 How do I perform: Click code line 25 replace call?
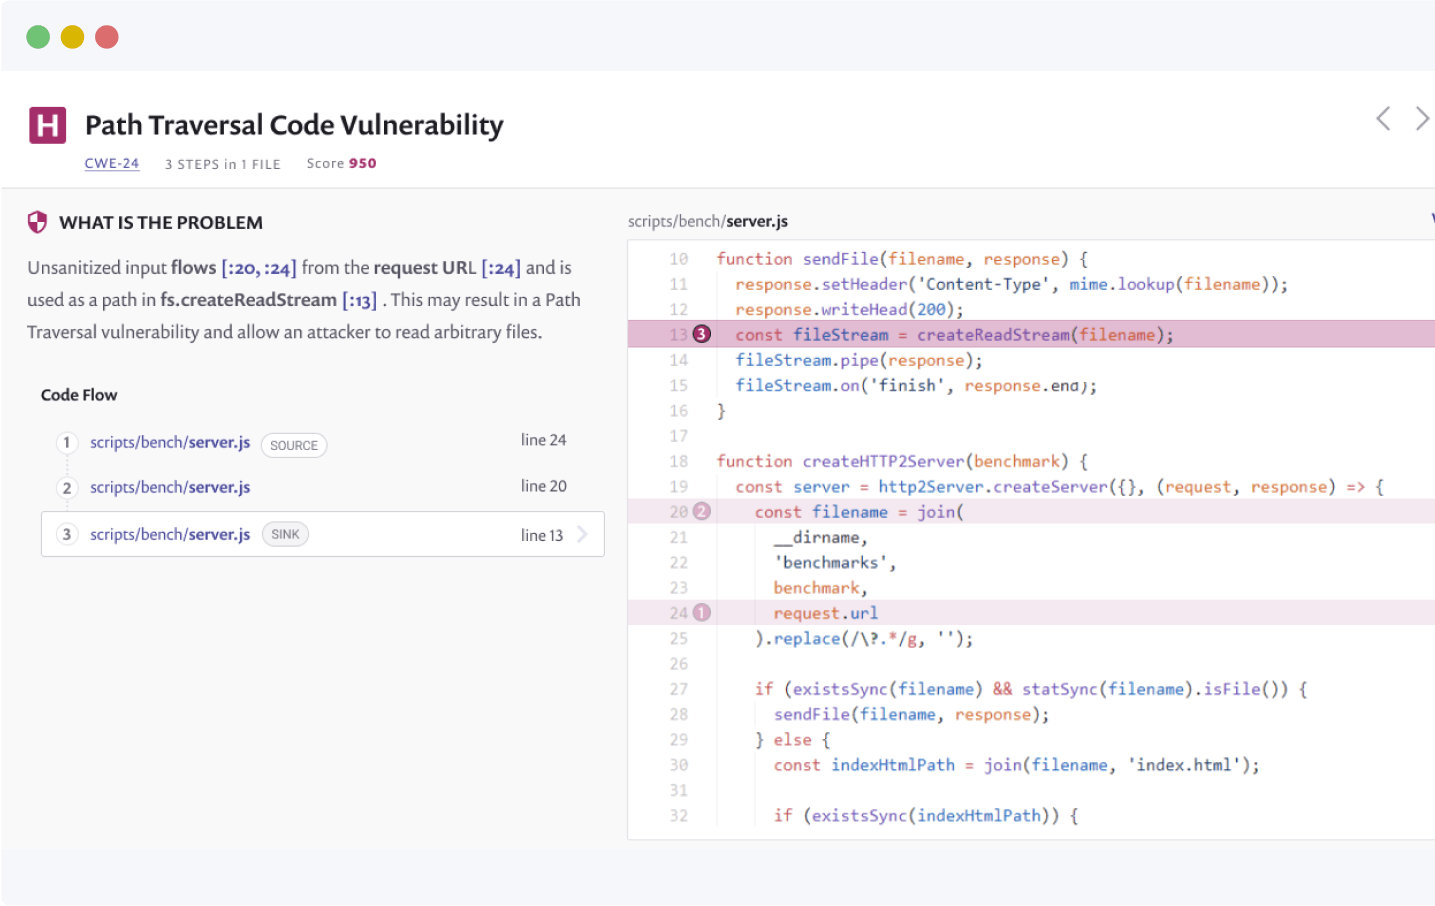pos(864,638)
